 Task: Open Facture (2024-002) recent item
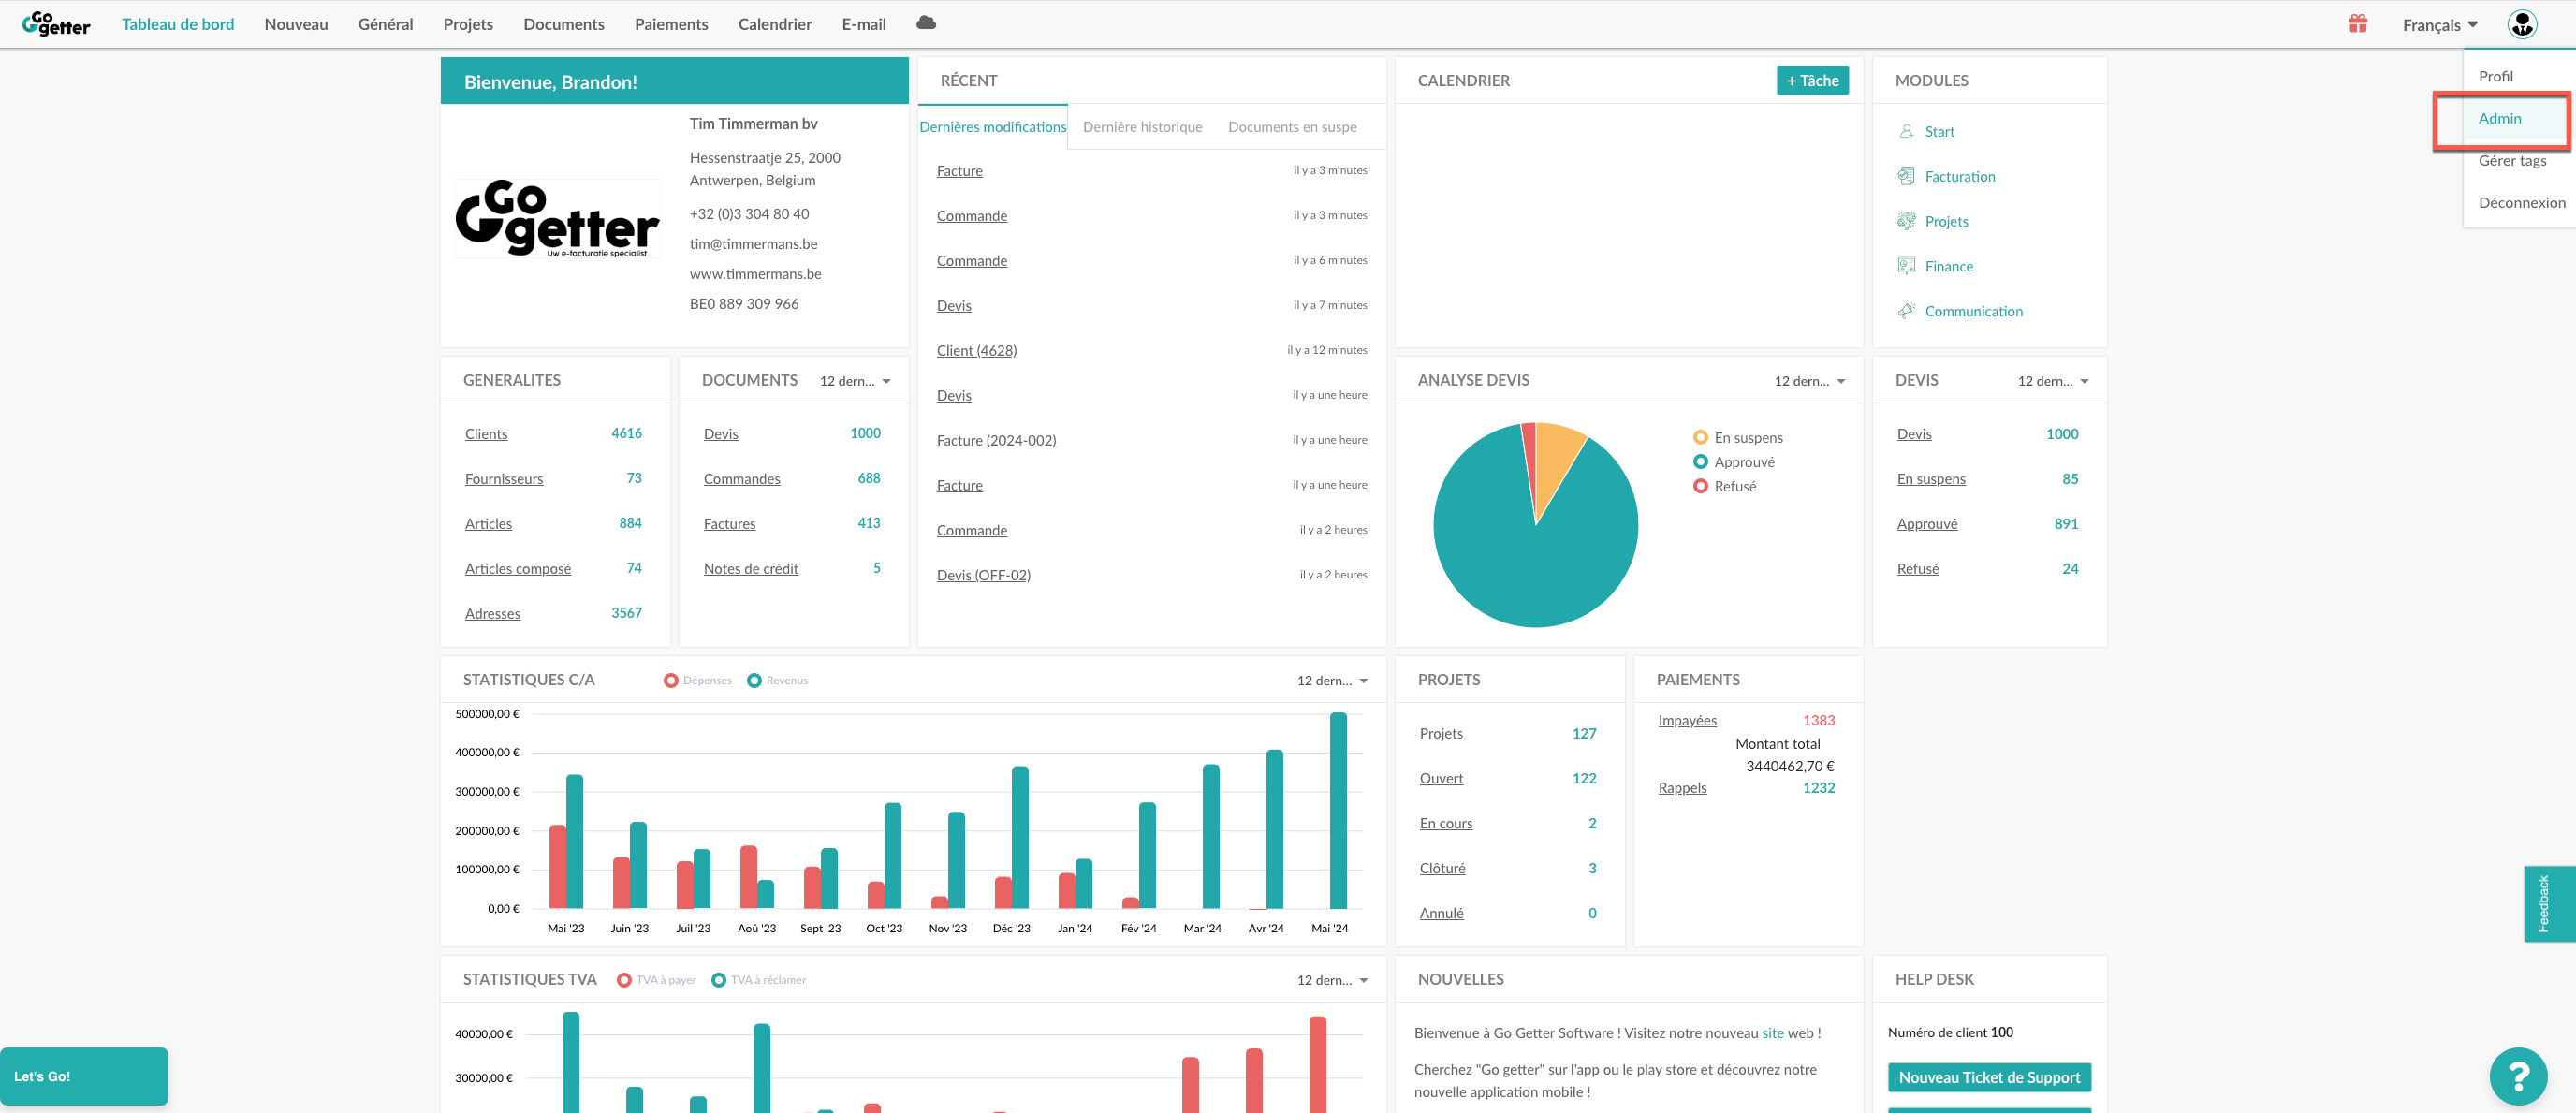[x=996, y=440]
